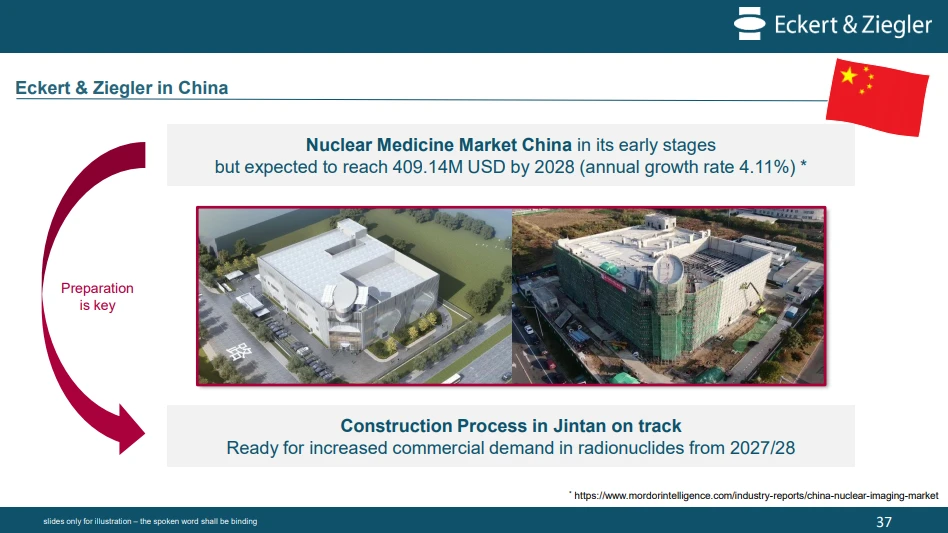Open the mordorintelligence.com source link
The width and height of the screenshot is (948, 533).
click(756, 496)
